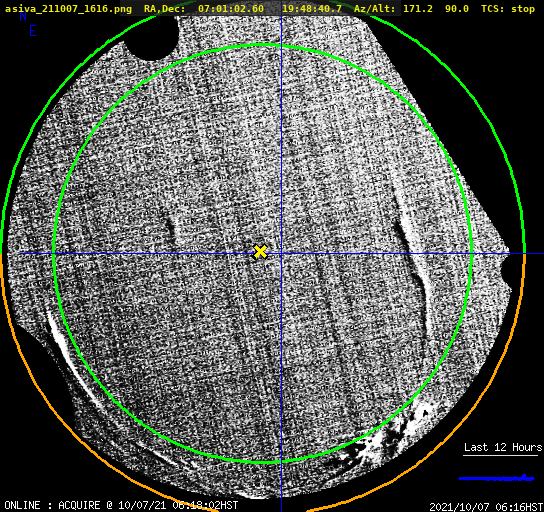Click the 2021/10/07 06:16HST timestamp
The width and height of the screenshot is (544, 512).
[x=486, y=507]
